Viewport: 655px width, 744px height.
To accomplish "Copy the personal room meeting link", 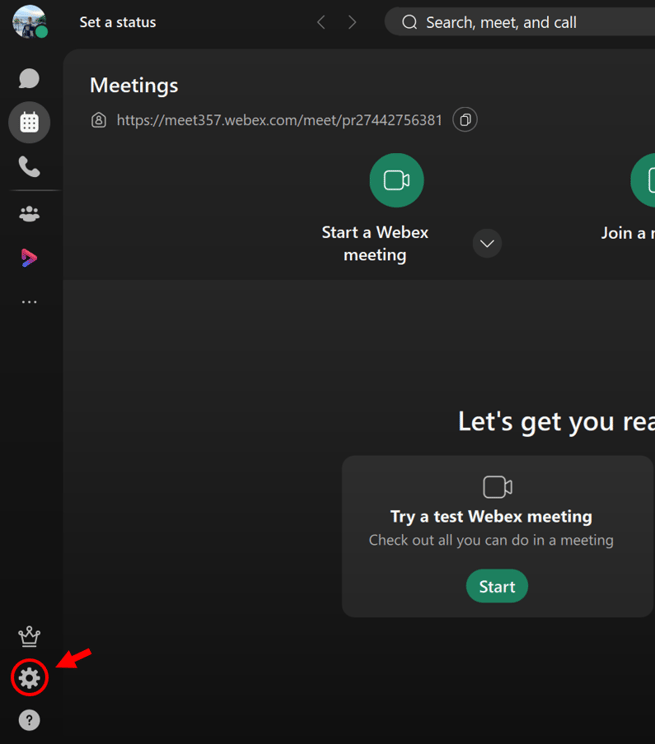I will point(464,120).
